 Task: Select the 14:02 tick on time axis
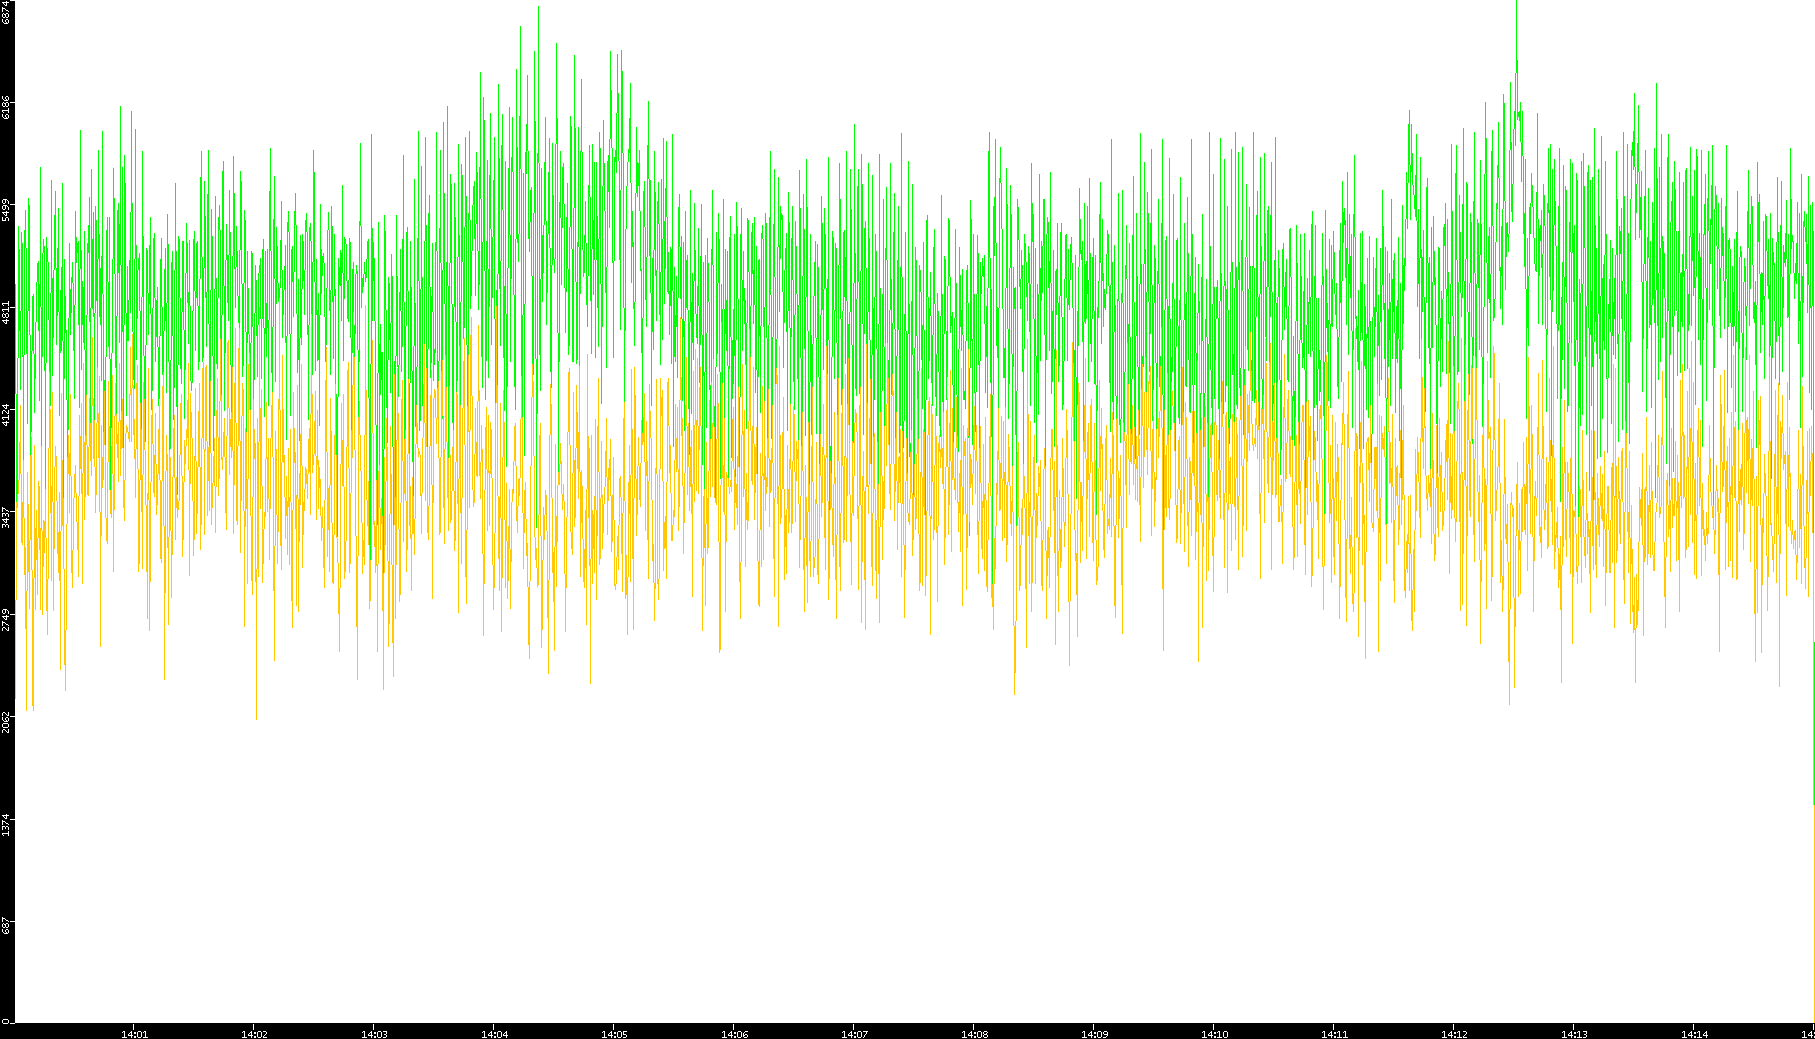(x=254, y=1033)
